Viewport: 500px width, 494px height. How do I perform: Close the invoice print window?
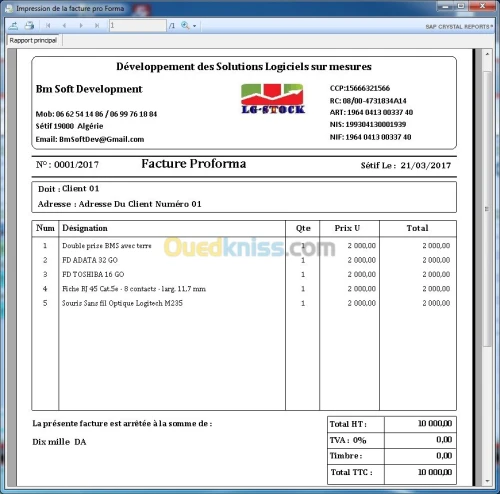[482, 6]
